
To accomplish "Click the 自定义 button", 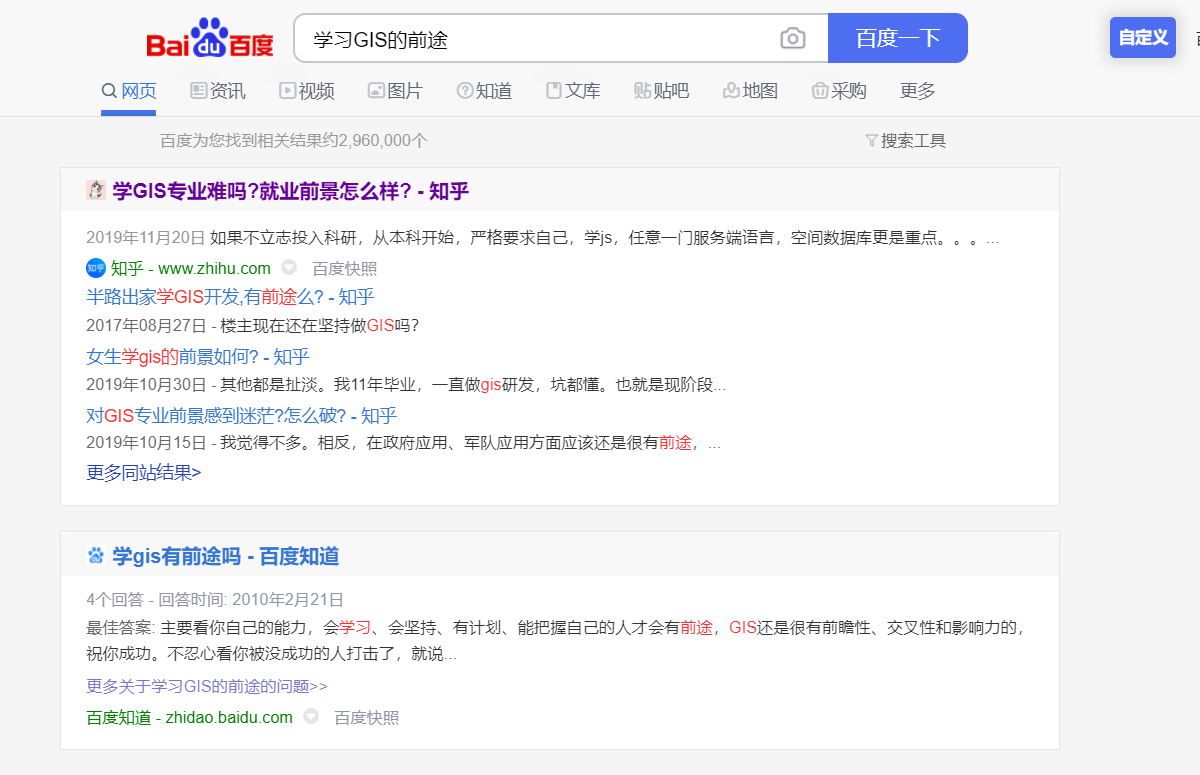I will (x=1143, y=38).
